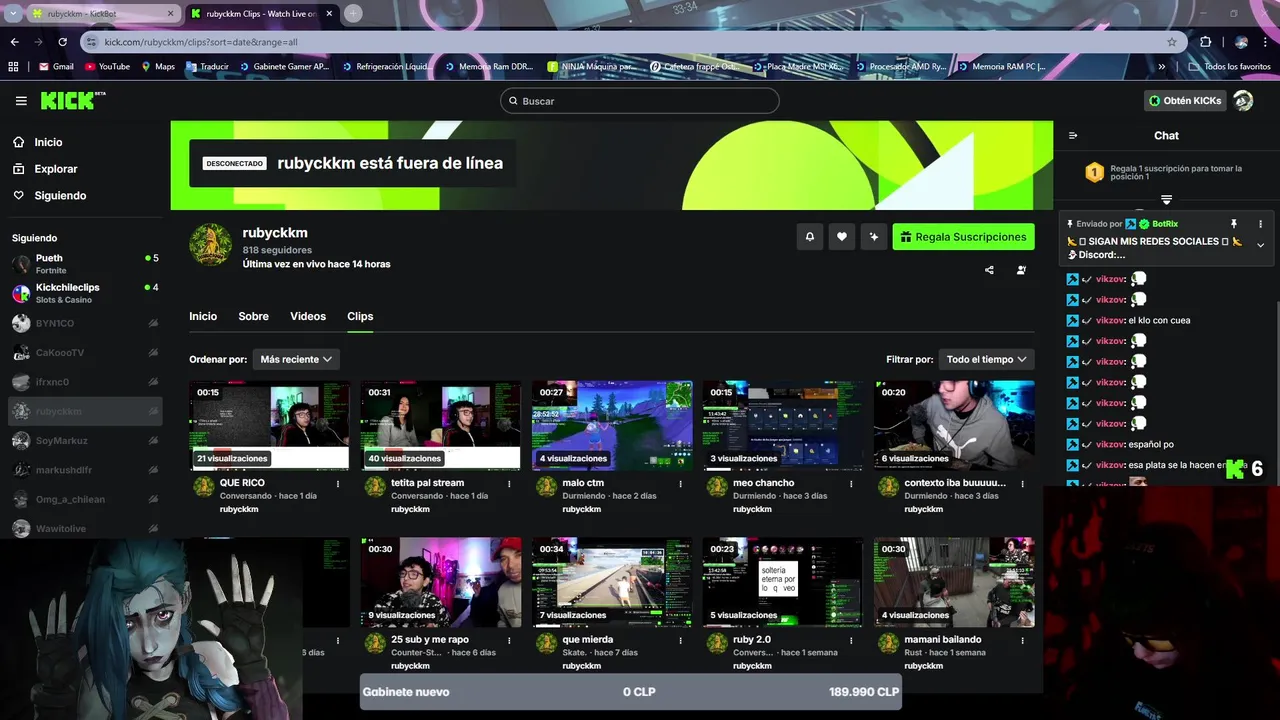This screenshot has width=1280, height=720.
Task: Click the pin icon on pinned message
Action: (1234, 224)
